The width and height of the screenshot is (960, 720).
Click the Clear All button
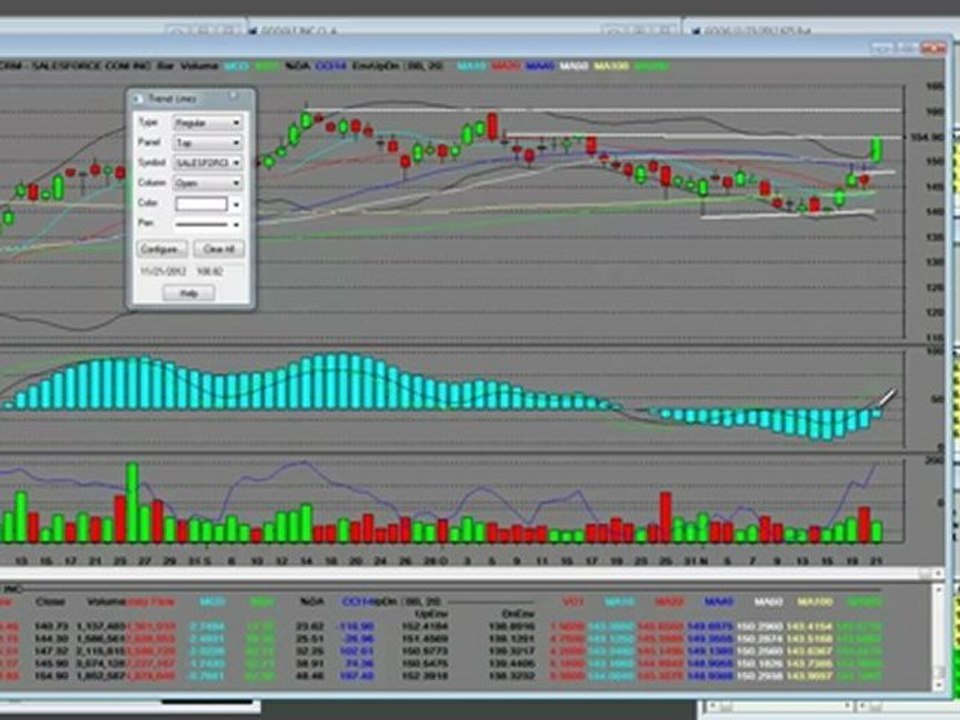tap(219, 249)
